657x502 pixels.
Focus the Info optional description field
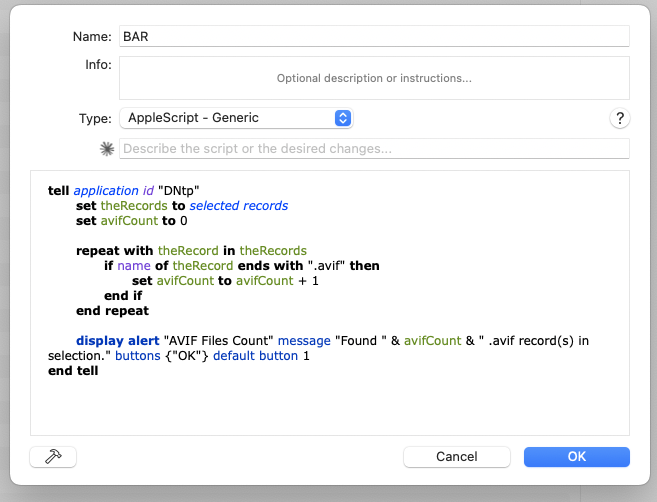point(373,77)
